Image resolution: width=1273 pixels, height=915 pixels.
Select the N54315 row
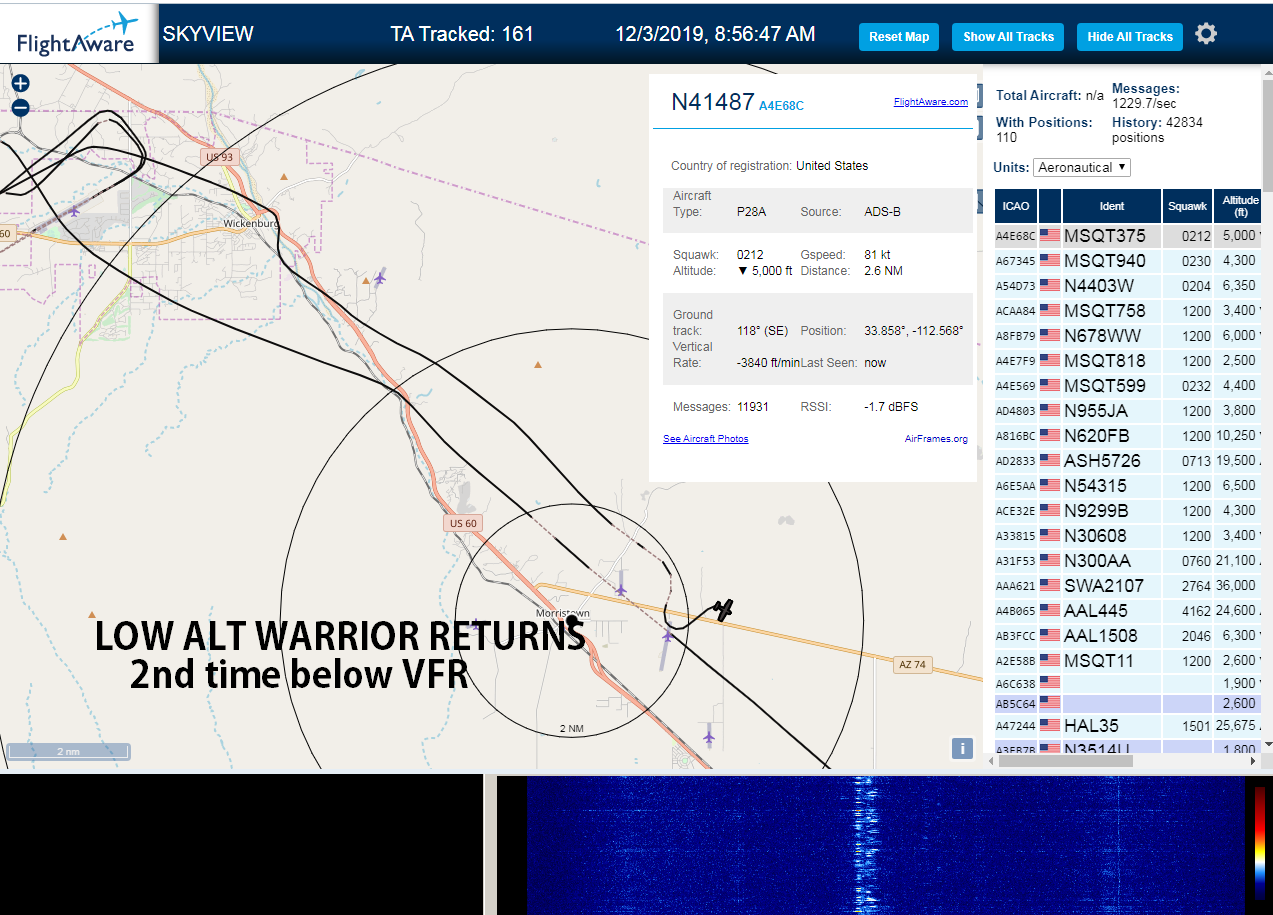1128,486
